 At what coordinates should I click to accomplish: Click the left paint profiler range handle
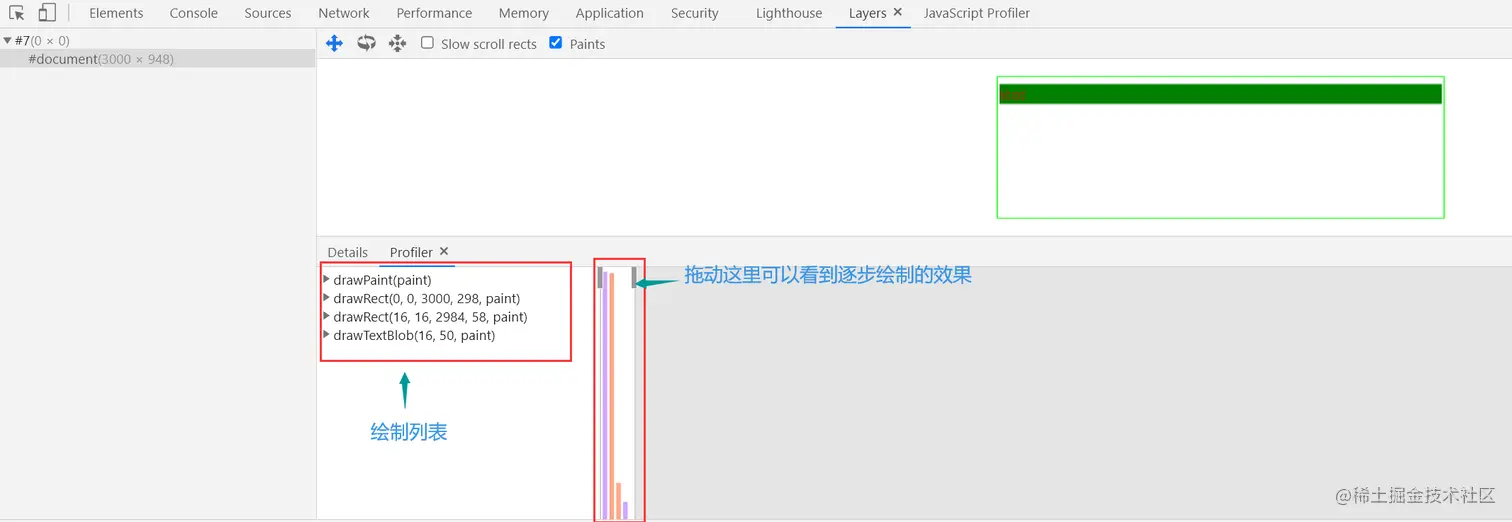(600, 277)
